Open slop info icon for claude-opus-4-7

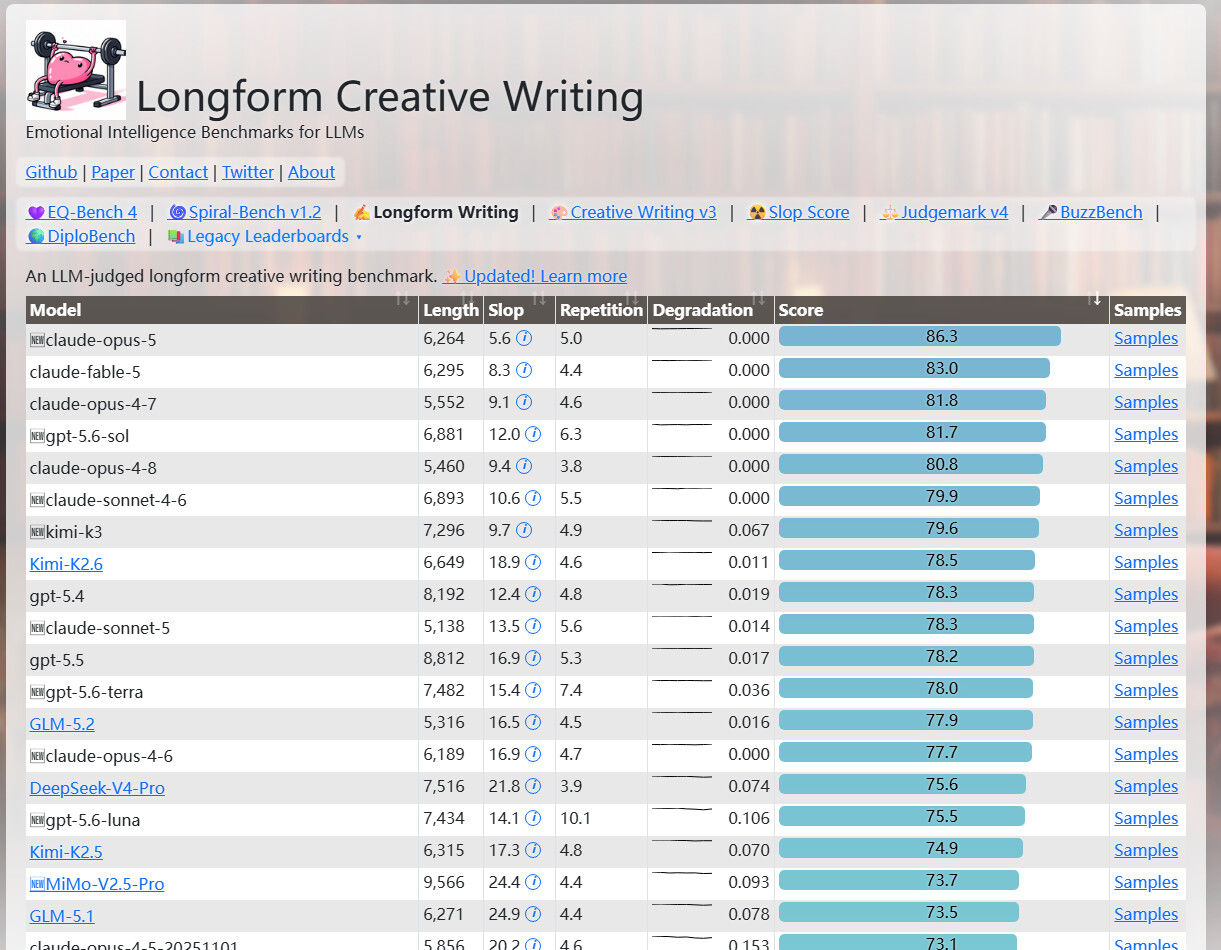click(x=524, y=402)
